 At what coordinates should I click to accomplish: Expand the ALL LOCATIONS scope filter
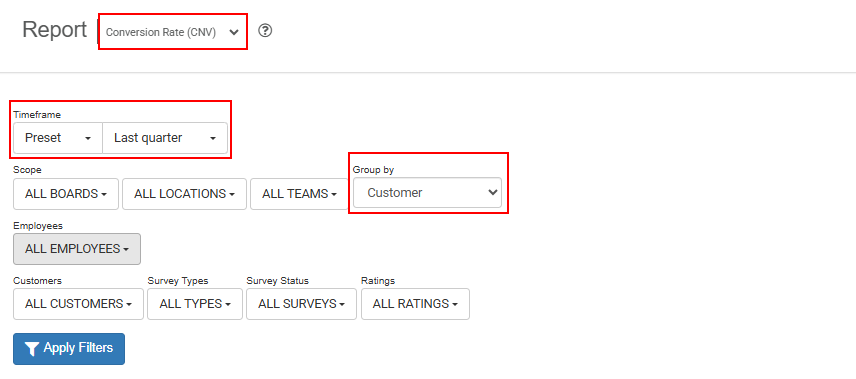coord(185,194)
